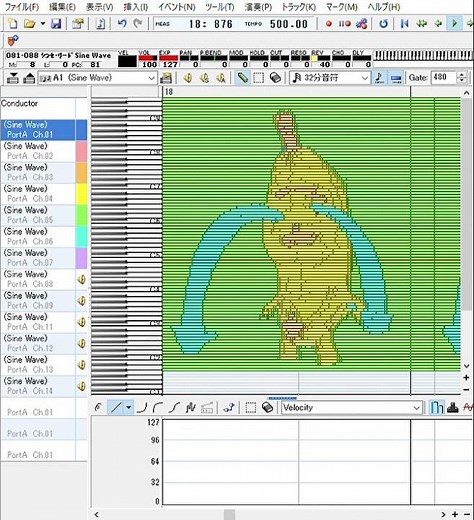Image resolution: width=474 pixels, height=520 pixels.
Task: Click the third speaker icon in the toolbar
Action: pos(220,78)
